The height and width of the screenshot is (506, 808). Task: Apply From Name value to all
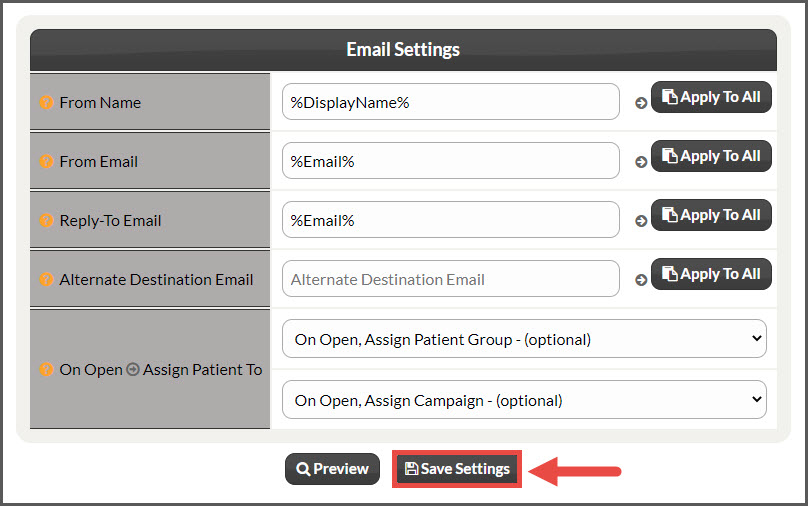(711, 97)
